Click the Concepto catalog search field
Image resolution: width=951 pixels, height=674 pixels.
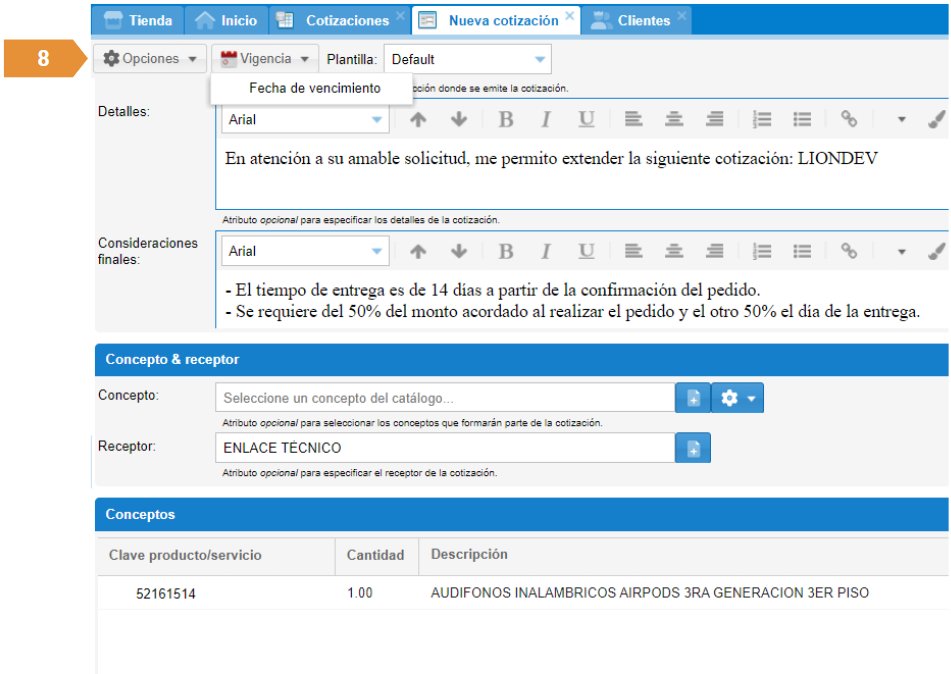click(x=445, y=398)
